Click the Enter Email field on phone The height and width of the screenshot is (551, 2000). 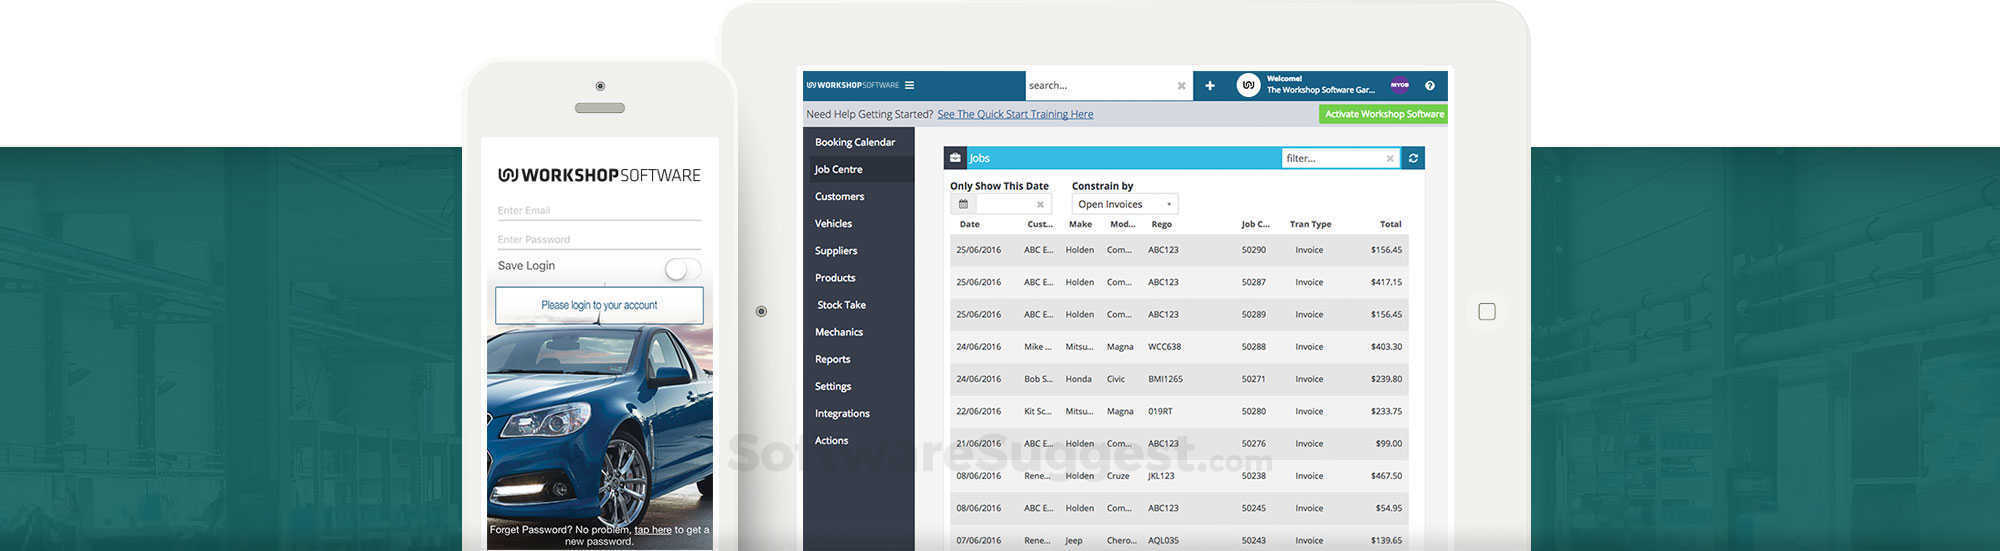[x=599, y=211]
